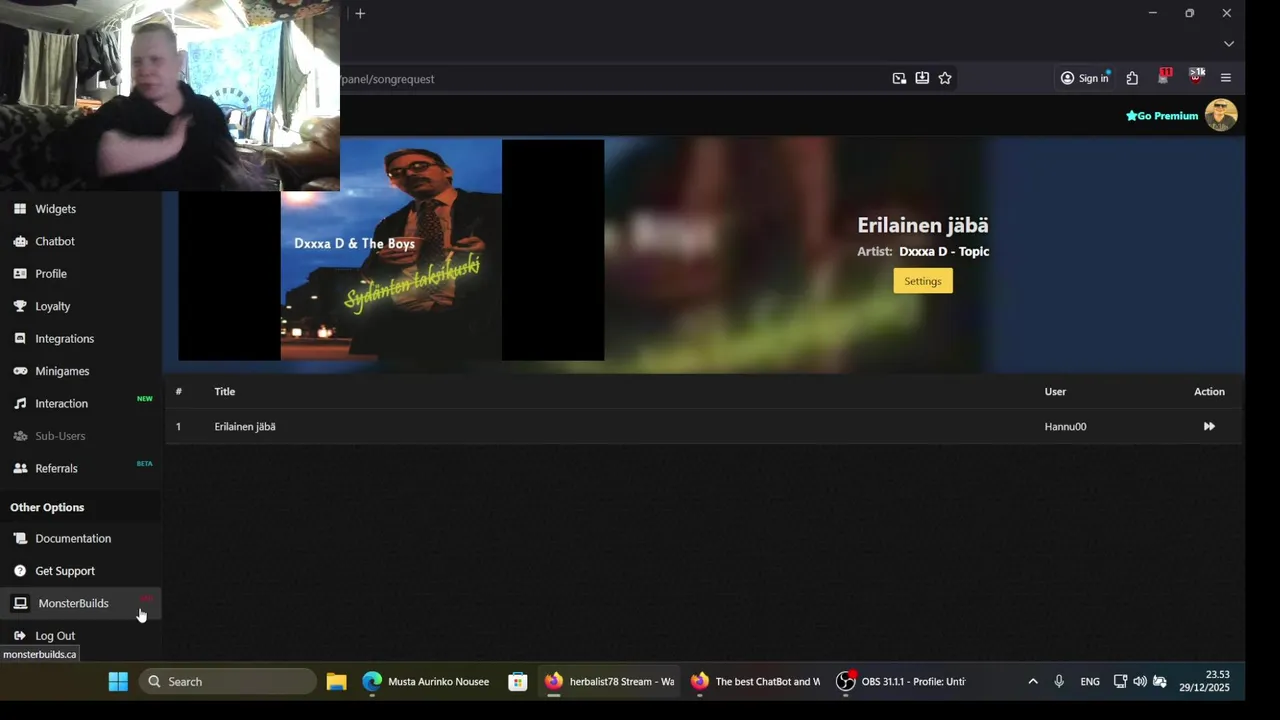The height and width of the screenshot is (720, 1280).
Task: Open the Widgets sidebar section
Action: [55, 209]
